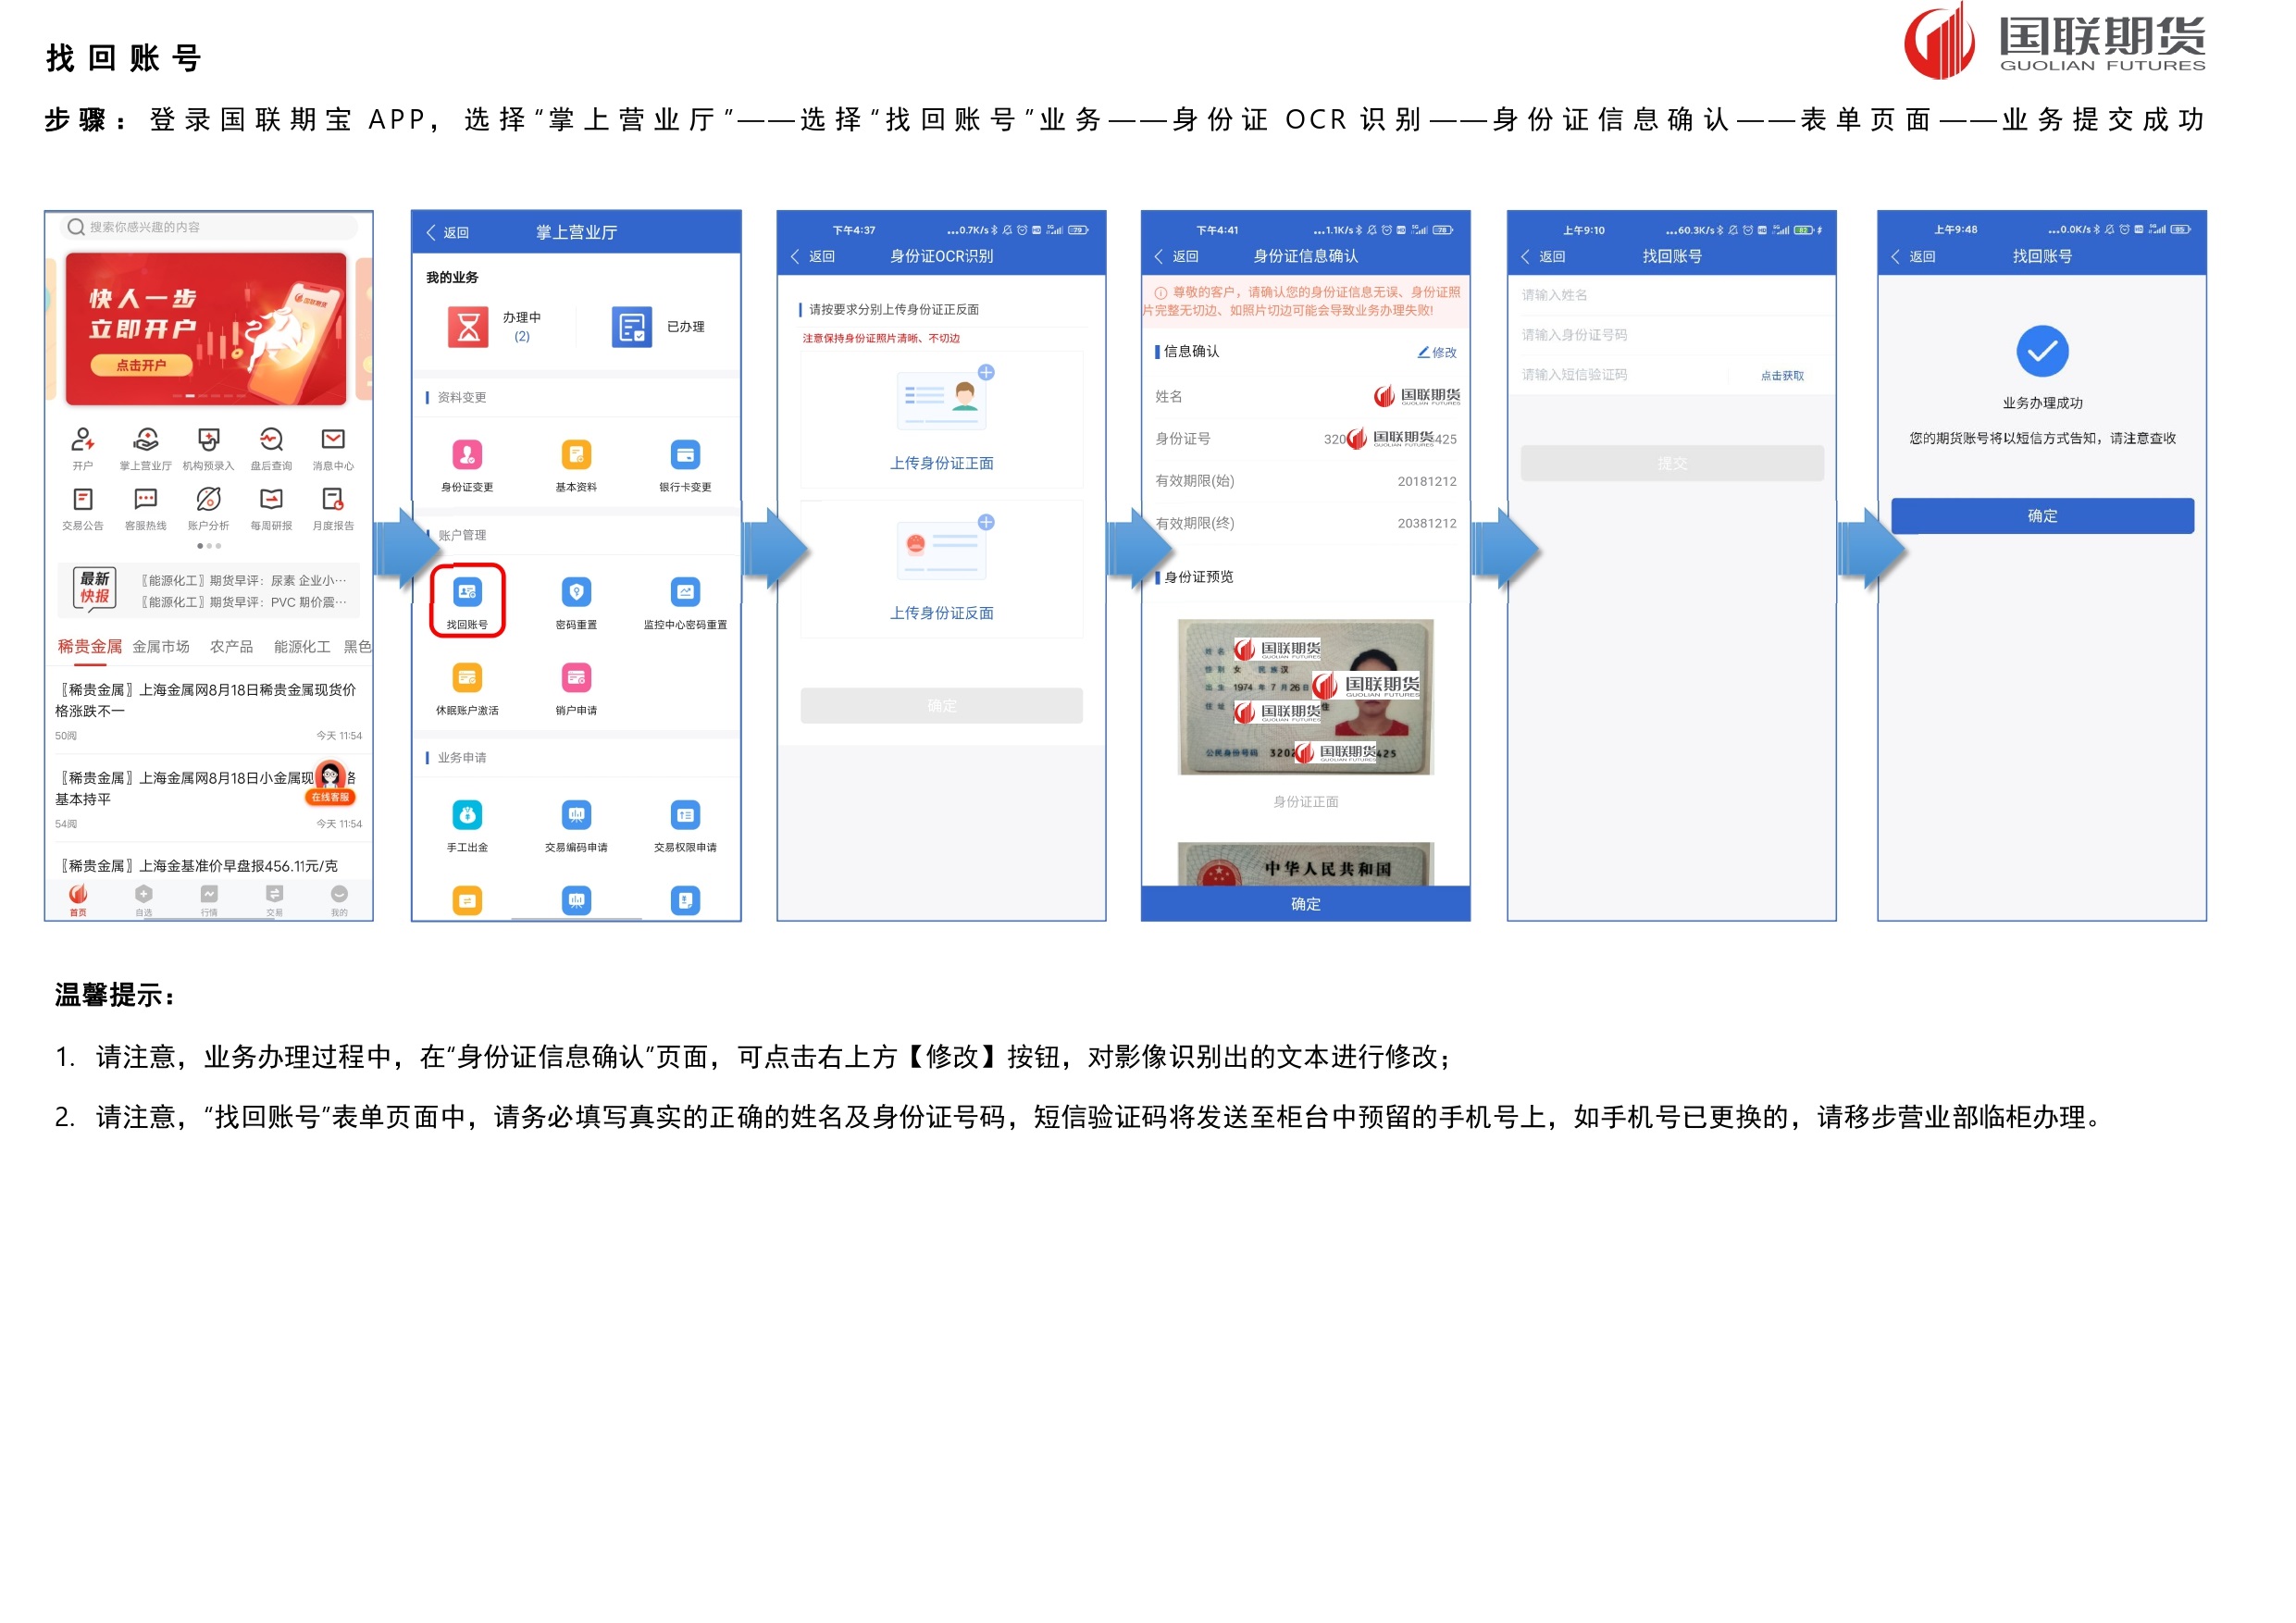This screenshot has width=2296, height=1623.
Task: Tap the 月度报告 icon
Action: (x=333, y=500)
